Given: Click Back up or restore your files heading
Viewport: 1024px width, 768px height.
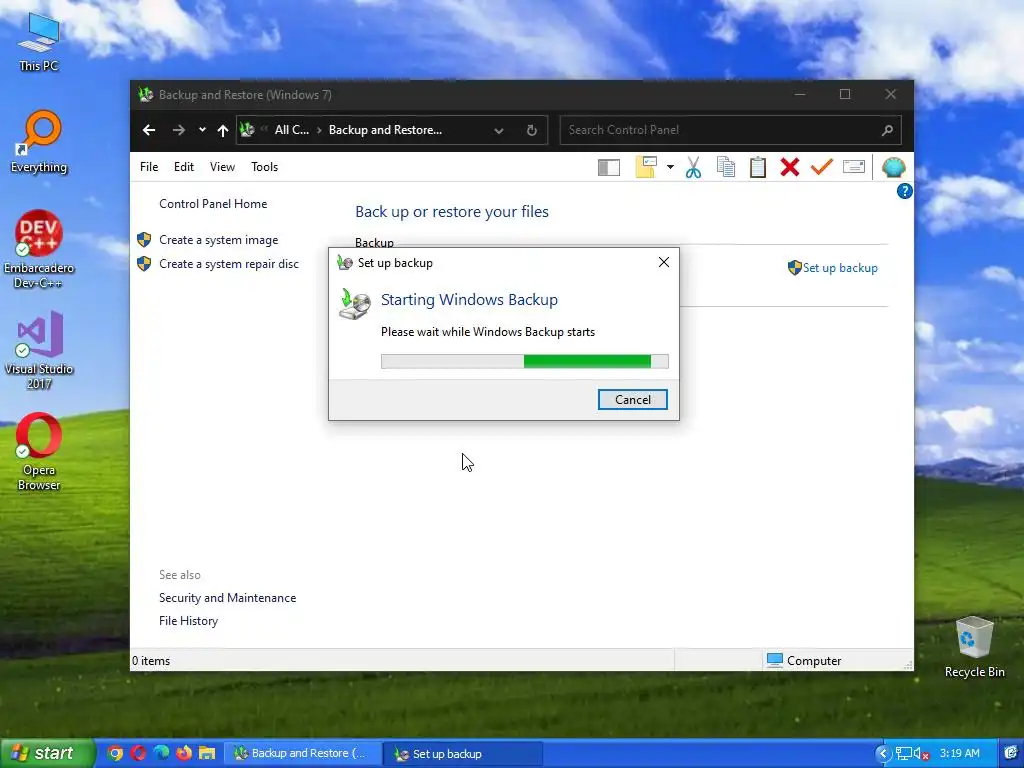Looking at the screenshot, I should pyautogui.click(x=452, y=212).
